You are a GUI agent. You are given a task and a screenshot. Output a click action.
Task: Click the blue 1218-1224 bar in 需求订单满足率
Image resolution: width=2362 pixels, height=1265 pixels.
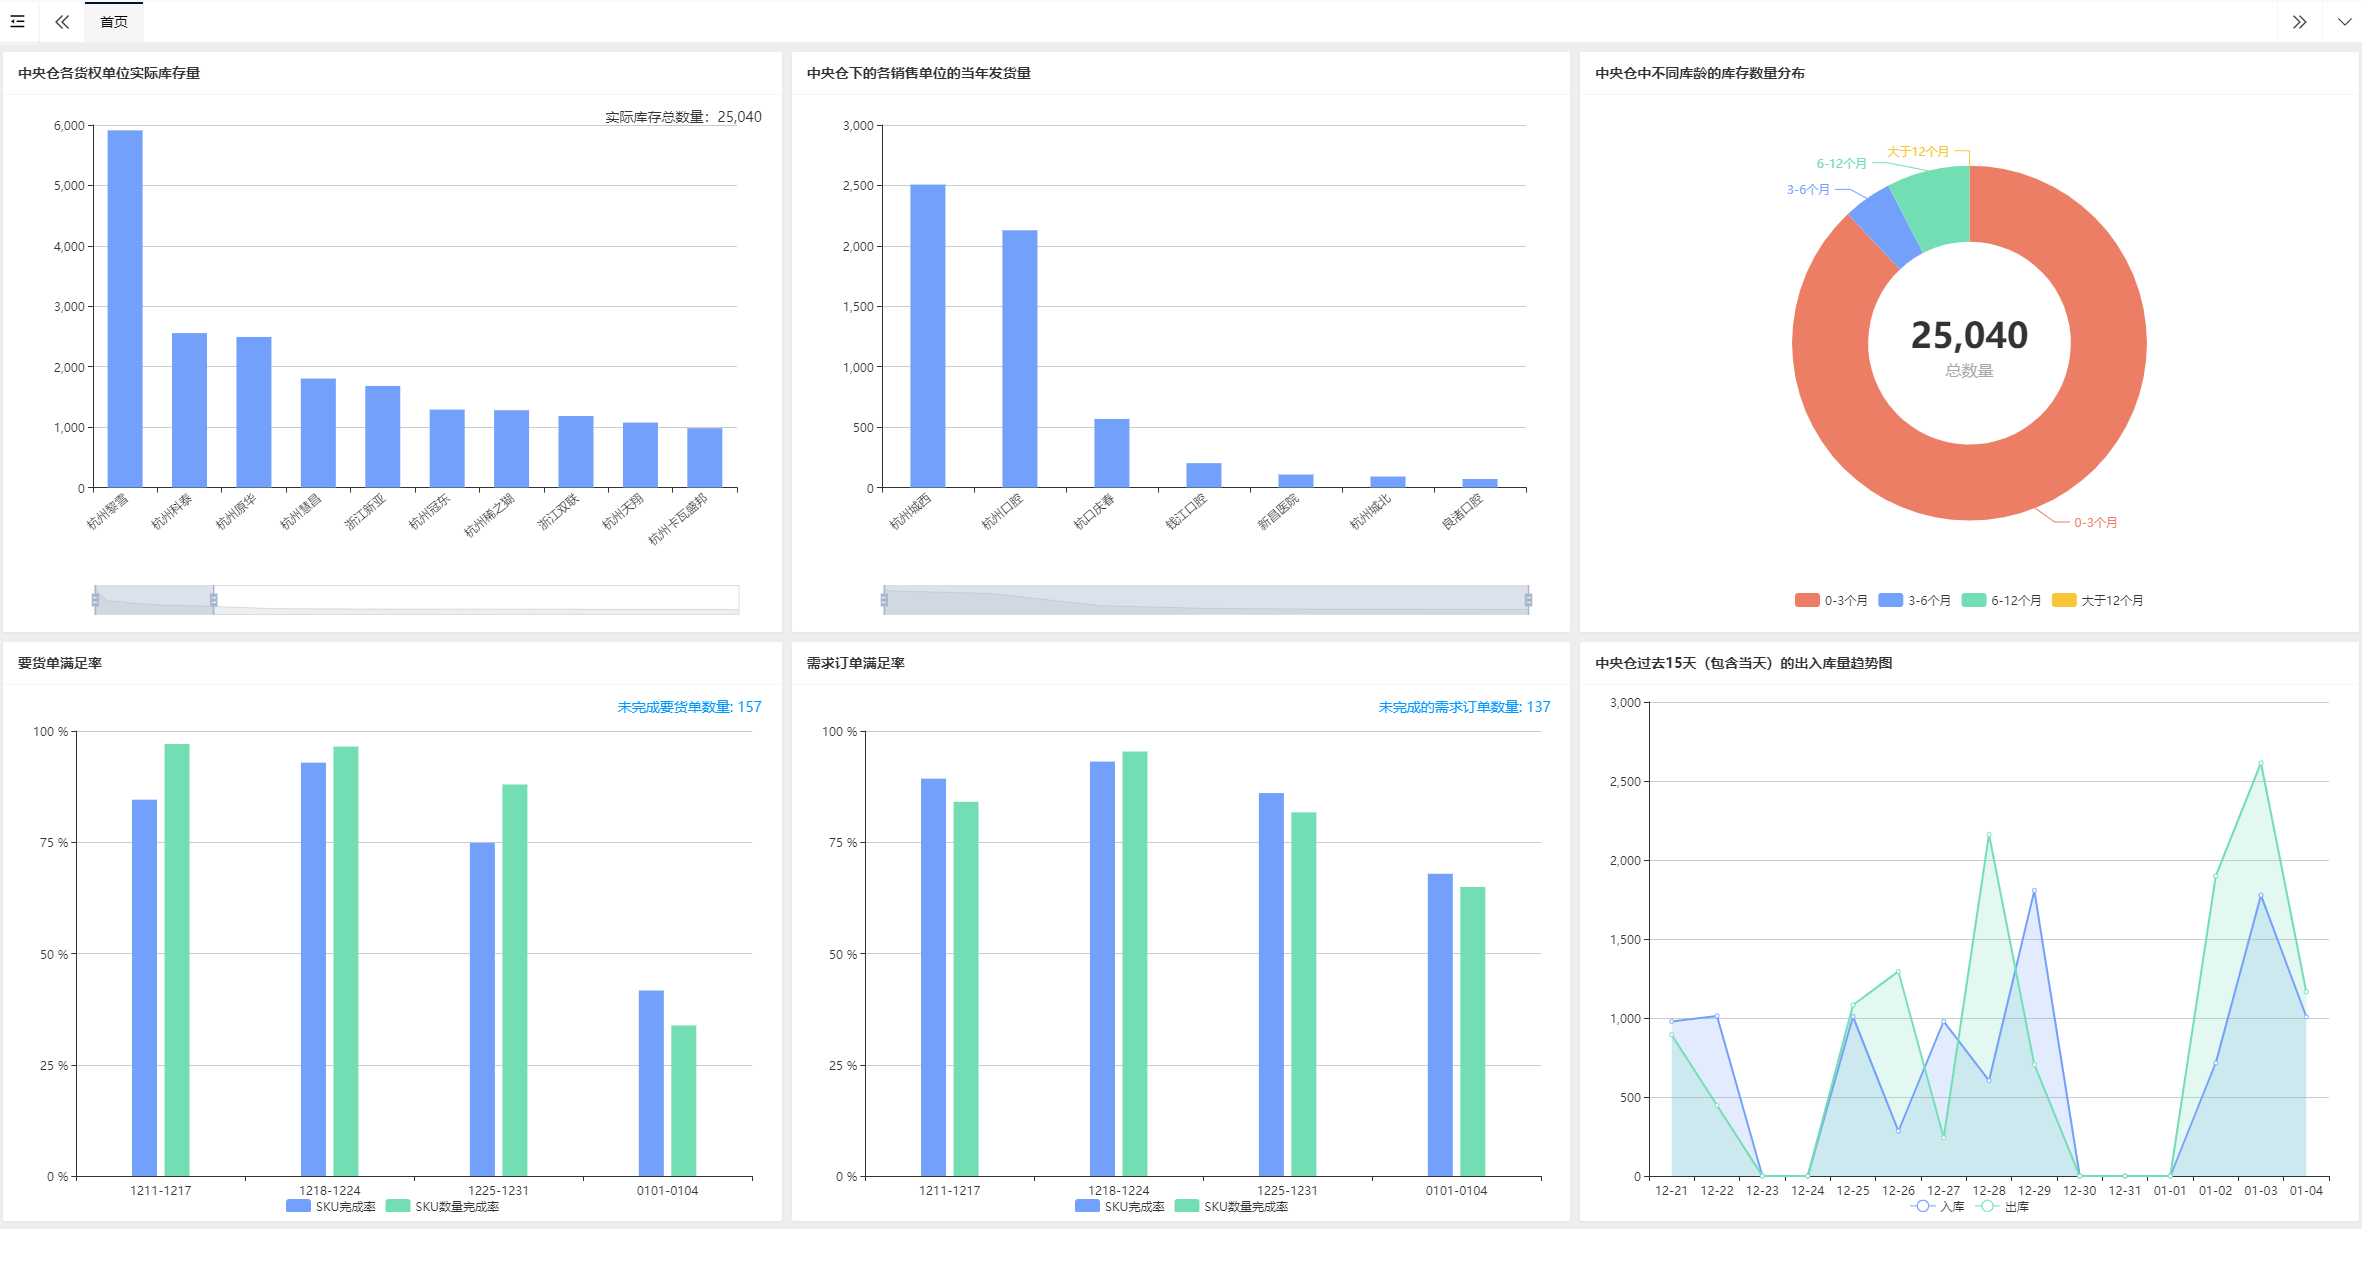point(1102,969)
